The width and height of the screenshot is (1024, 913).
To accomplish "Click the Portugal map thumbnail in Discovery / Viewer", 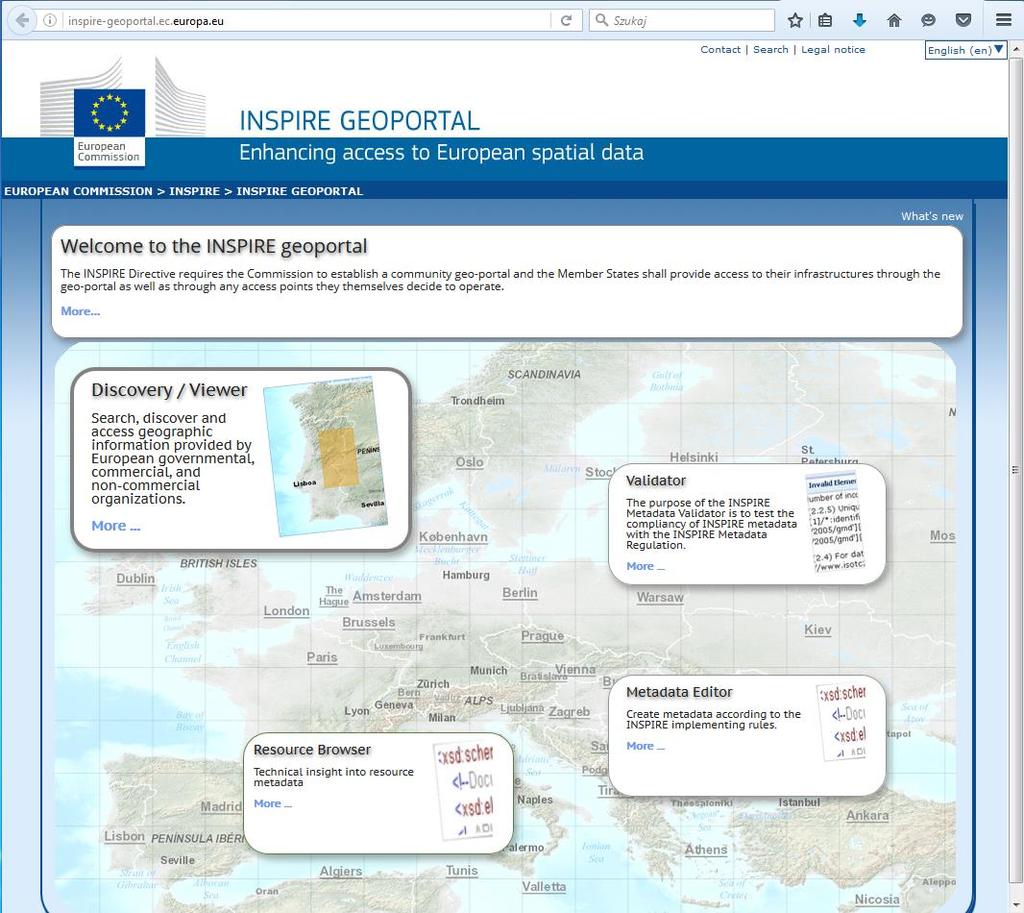I will (x=325, y=456).
